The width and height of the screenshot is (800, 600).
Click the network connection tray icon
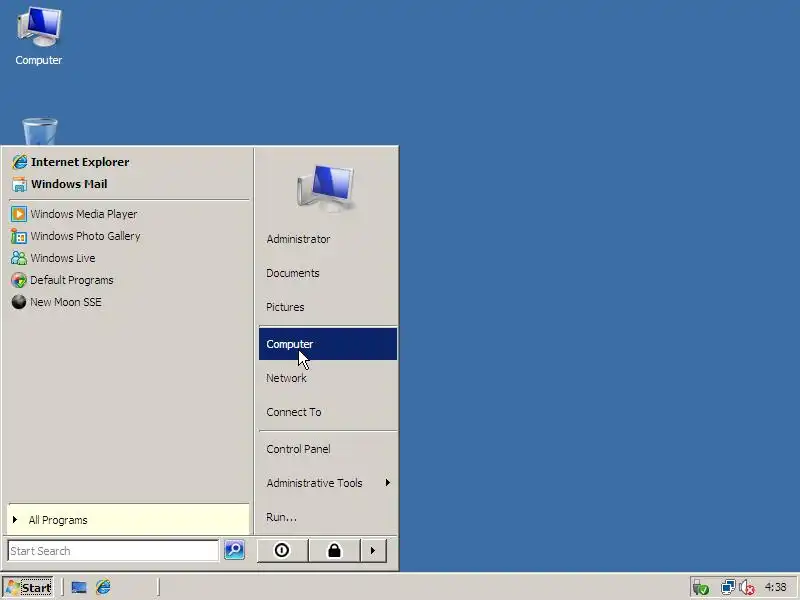pyautogui.click(x=728, y=588)
